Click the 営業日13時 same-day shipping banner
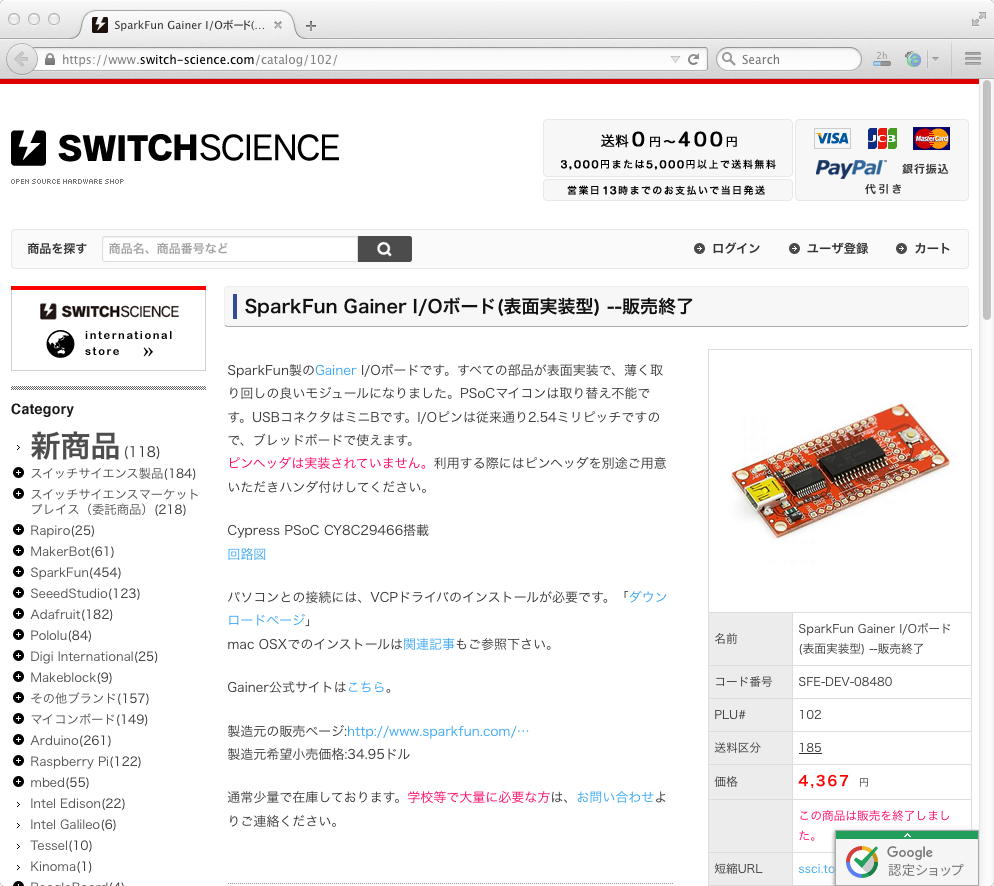This screenshot has height=886, width=994. [x=668, y=190]
